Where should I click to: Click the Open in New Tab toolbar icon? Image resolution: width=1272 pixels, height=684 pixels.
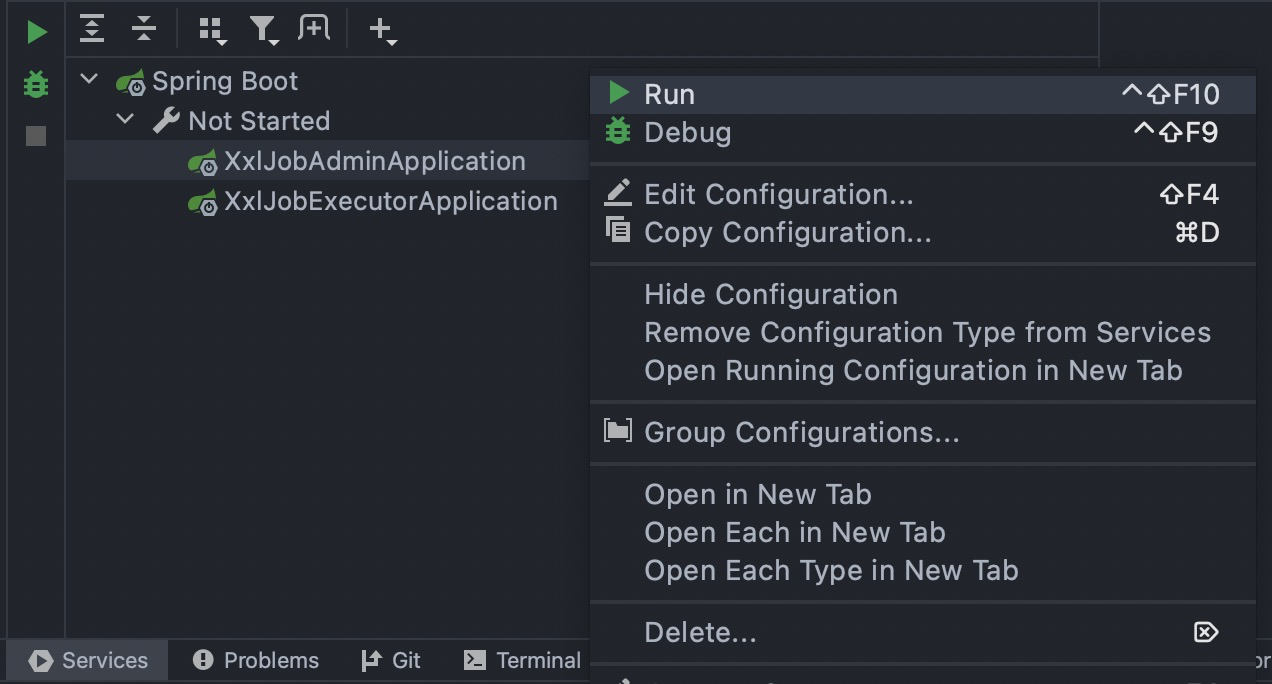coord(314,29)
